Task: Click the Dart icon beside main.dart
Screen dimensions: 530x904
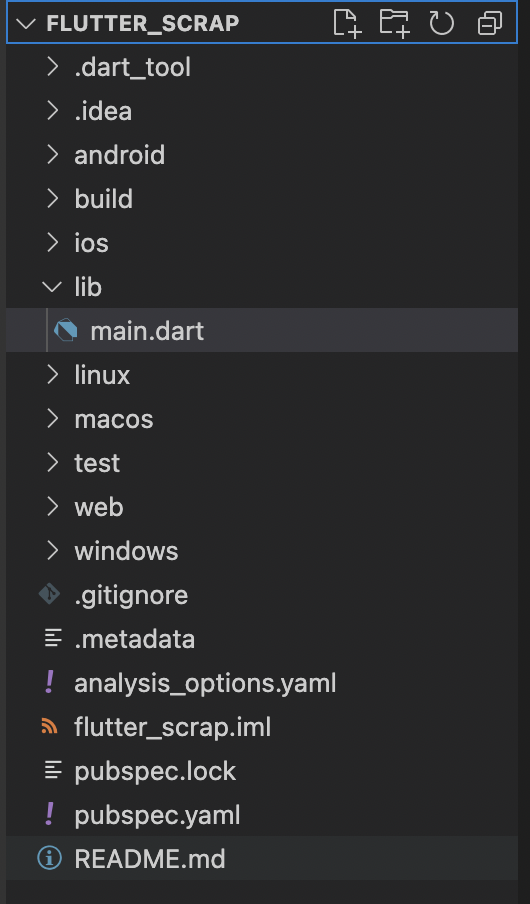Action: (65, 330)
